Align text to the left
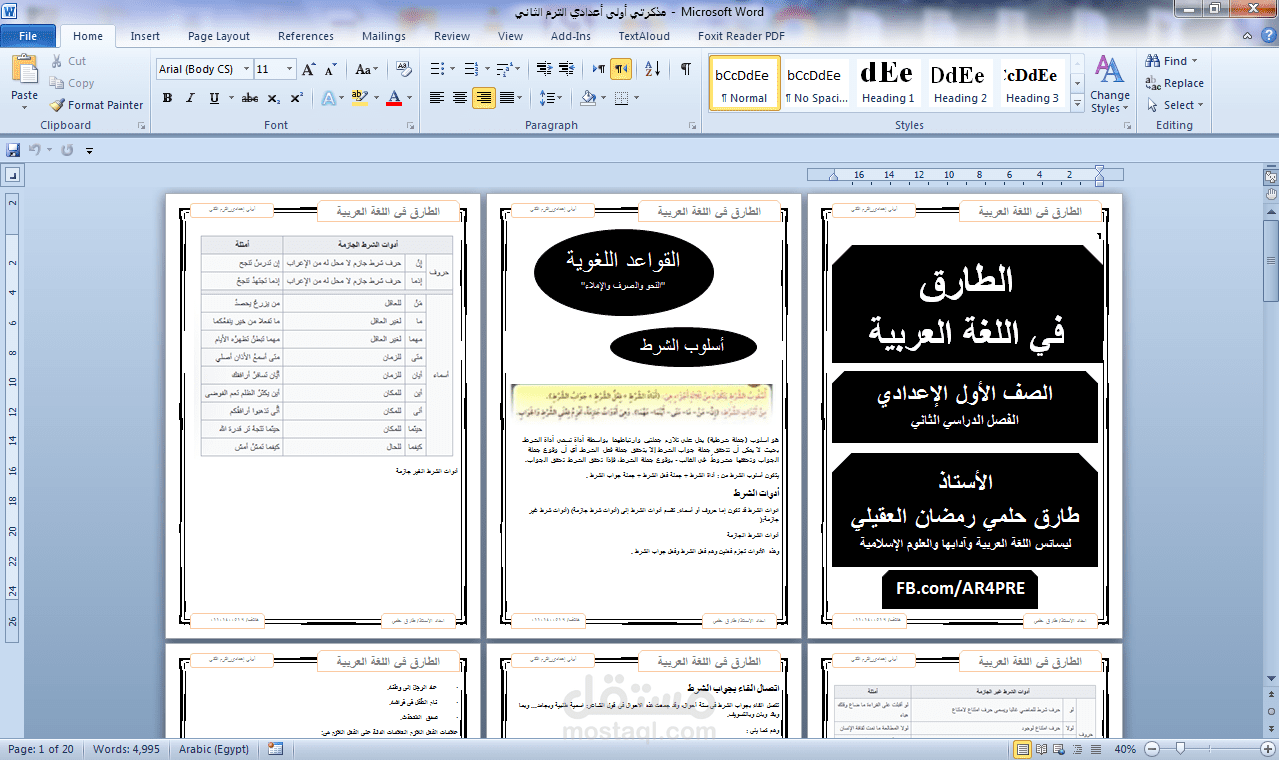The height and width of the screenshot is (760, 1279). [x=437, y=98]
